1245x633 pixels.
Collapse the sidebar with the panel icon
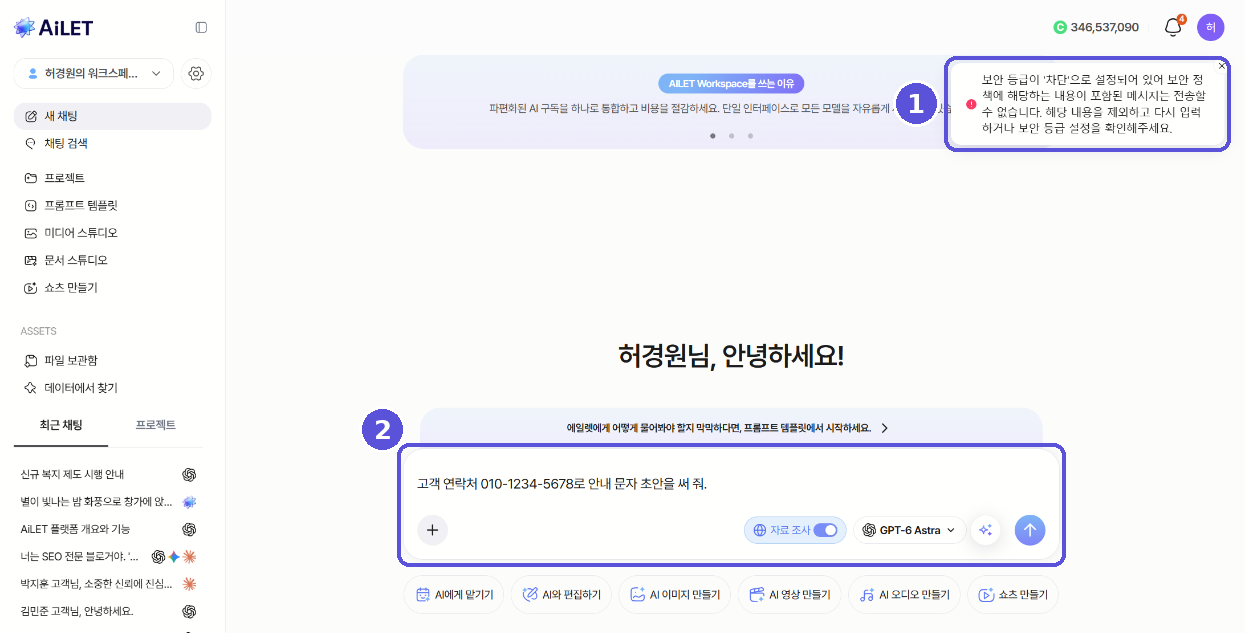pos(201,27)
